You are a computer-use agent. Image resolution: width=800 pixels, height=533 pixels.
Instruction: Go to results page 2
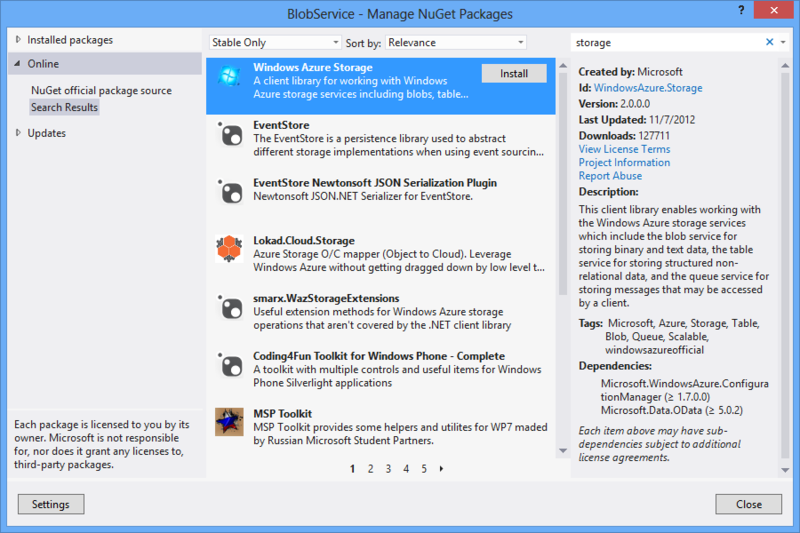tap(370, 469)
